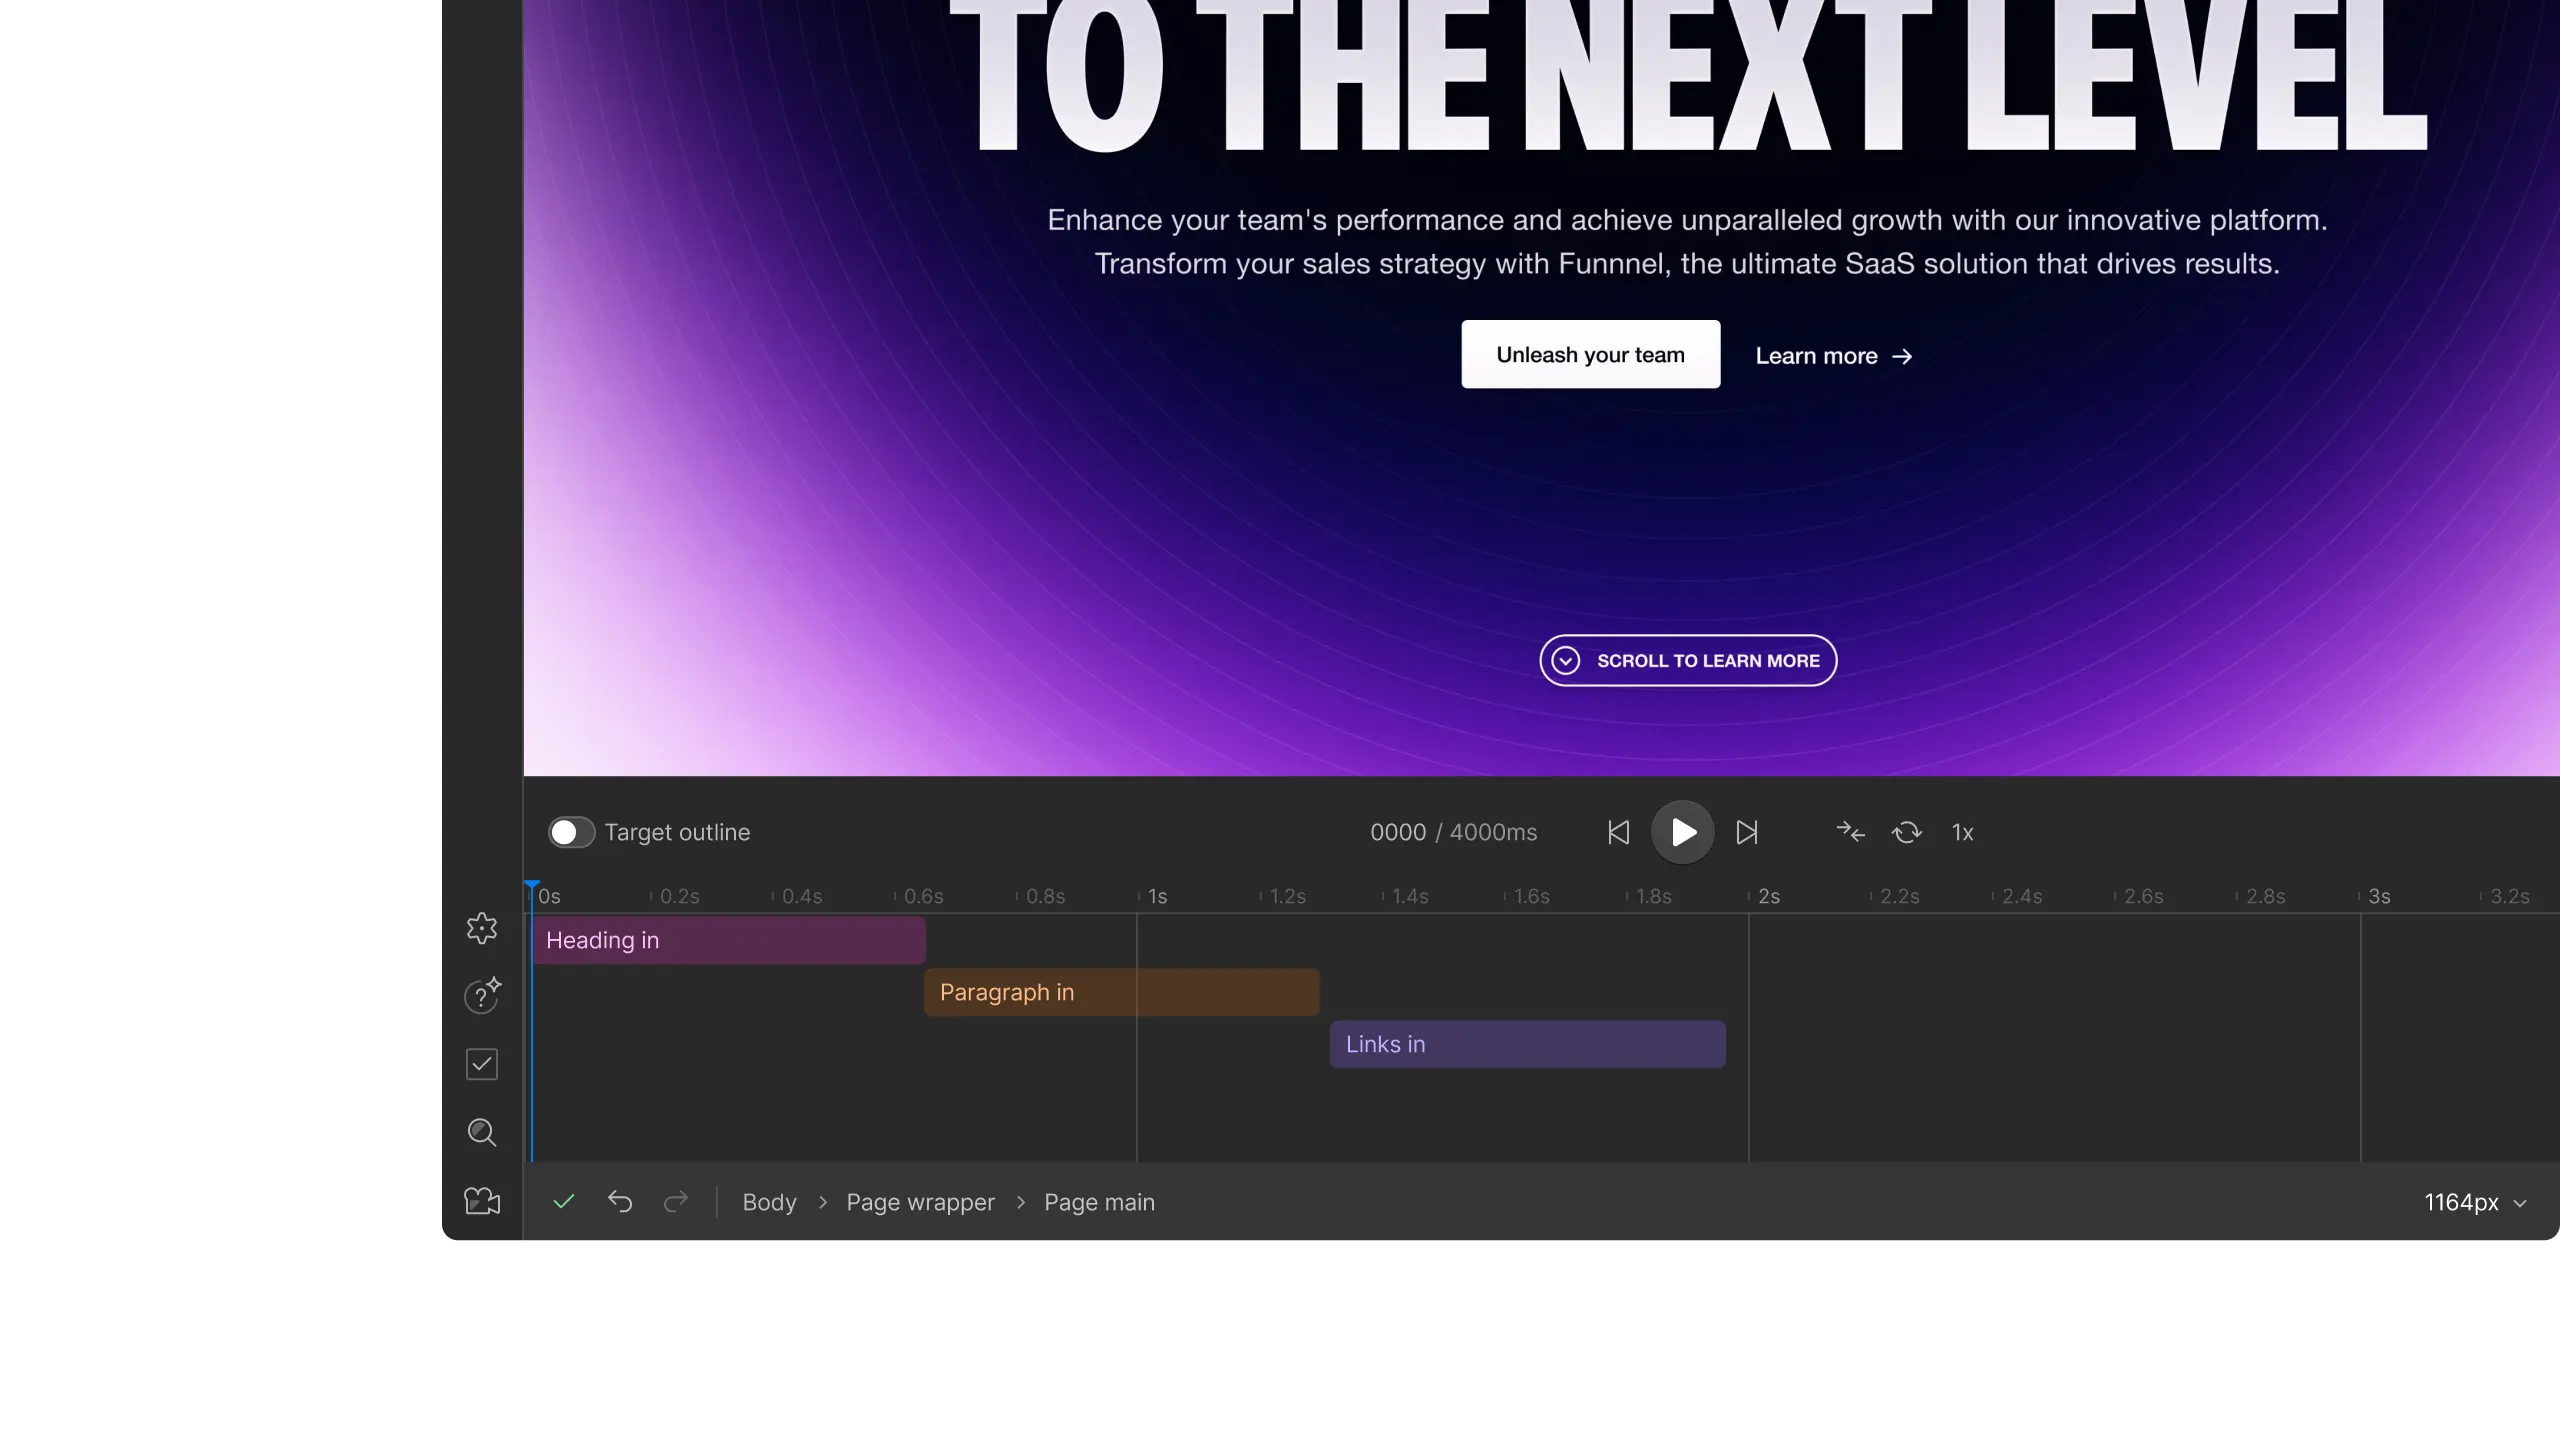Select Page wrapper in breadcrumb
The width and height of the screenshot is (2560, 1440).
tap(920, 1202)
